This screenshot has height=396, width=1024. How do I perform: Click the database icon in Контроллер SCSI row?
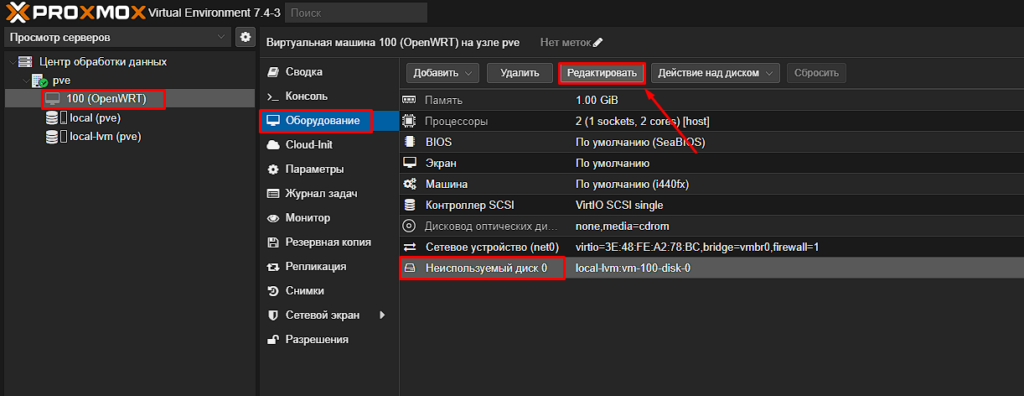point(409,205)
